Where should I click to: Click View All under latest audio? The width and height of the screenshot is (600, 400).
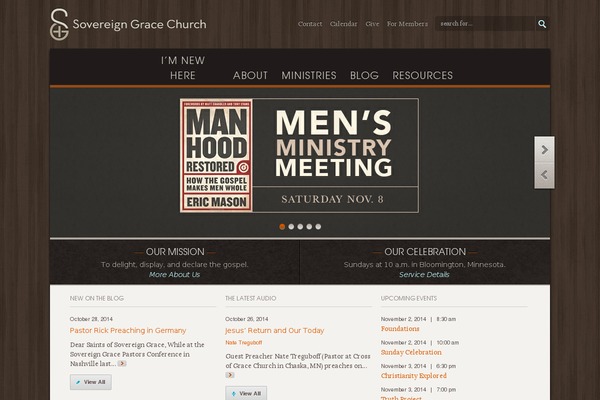click(246, 393)
